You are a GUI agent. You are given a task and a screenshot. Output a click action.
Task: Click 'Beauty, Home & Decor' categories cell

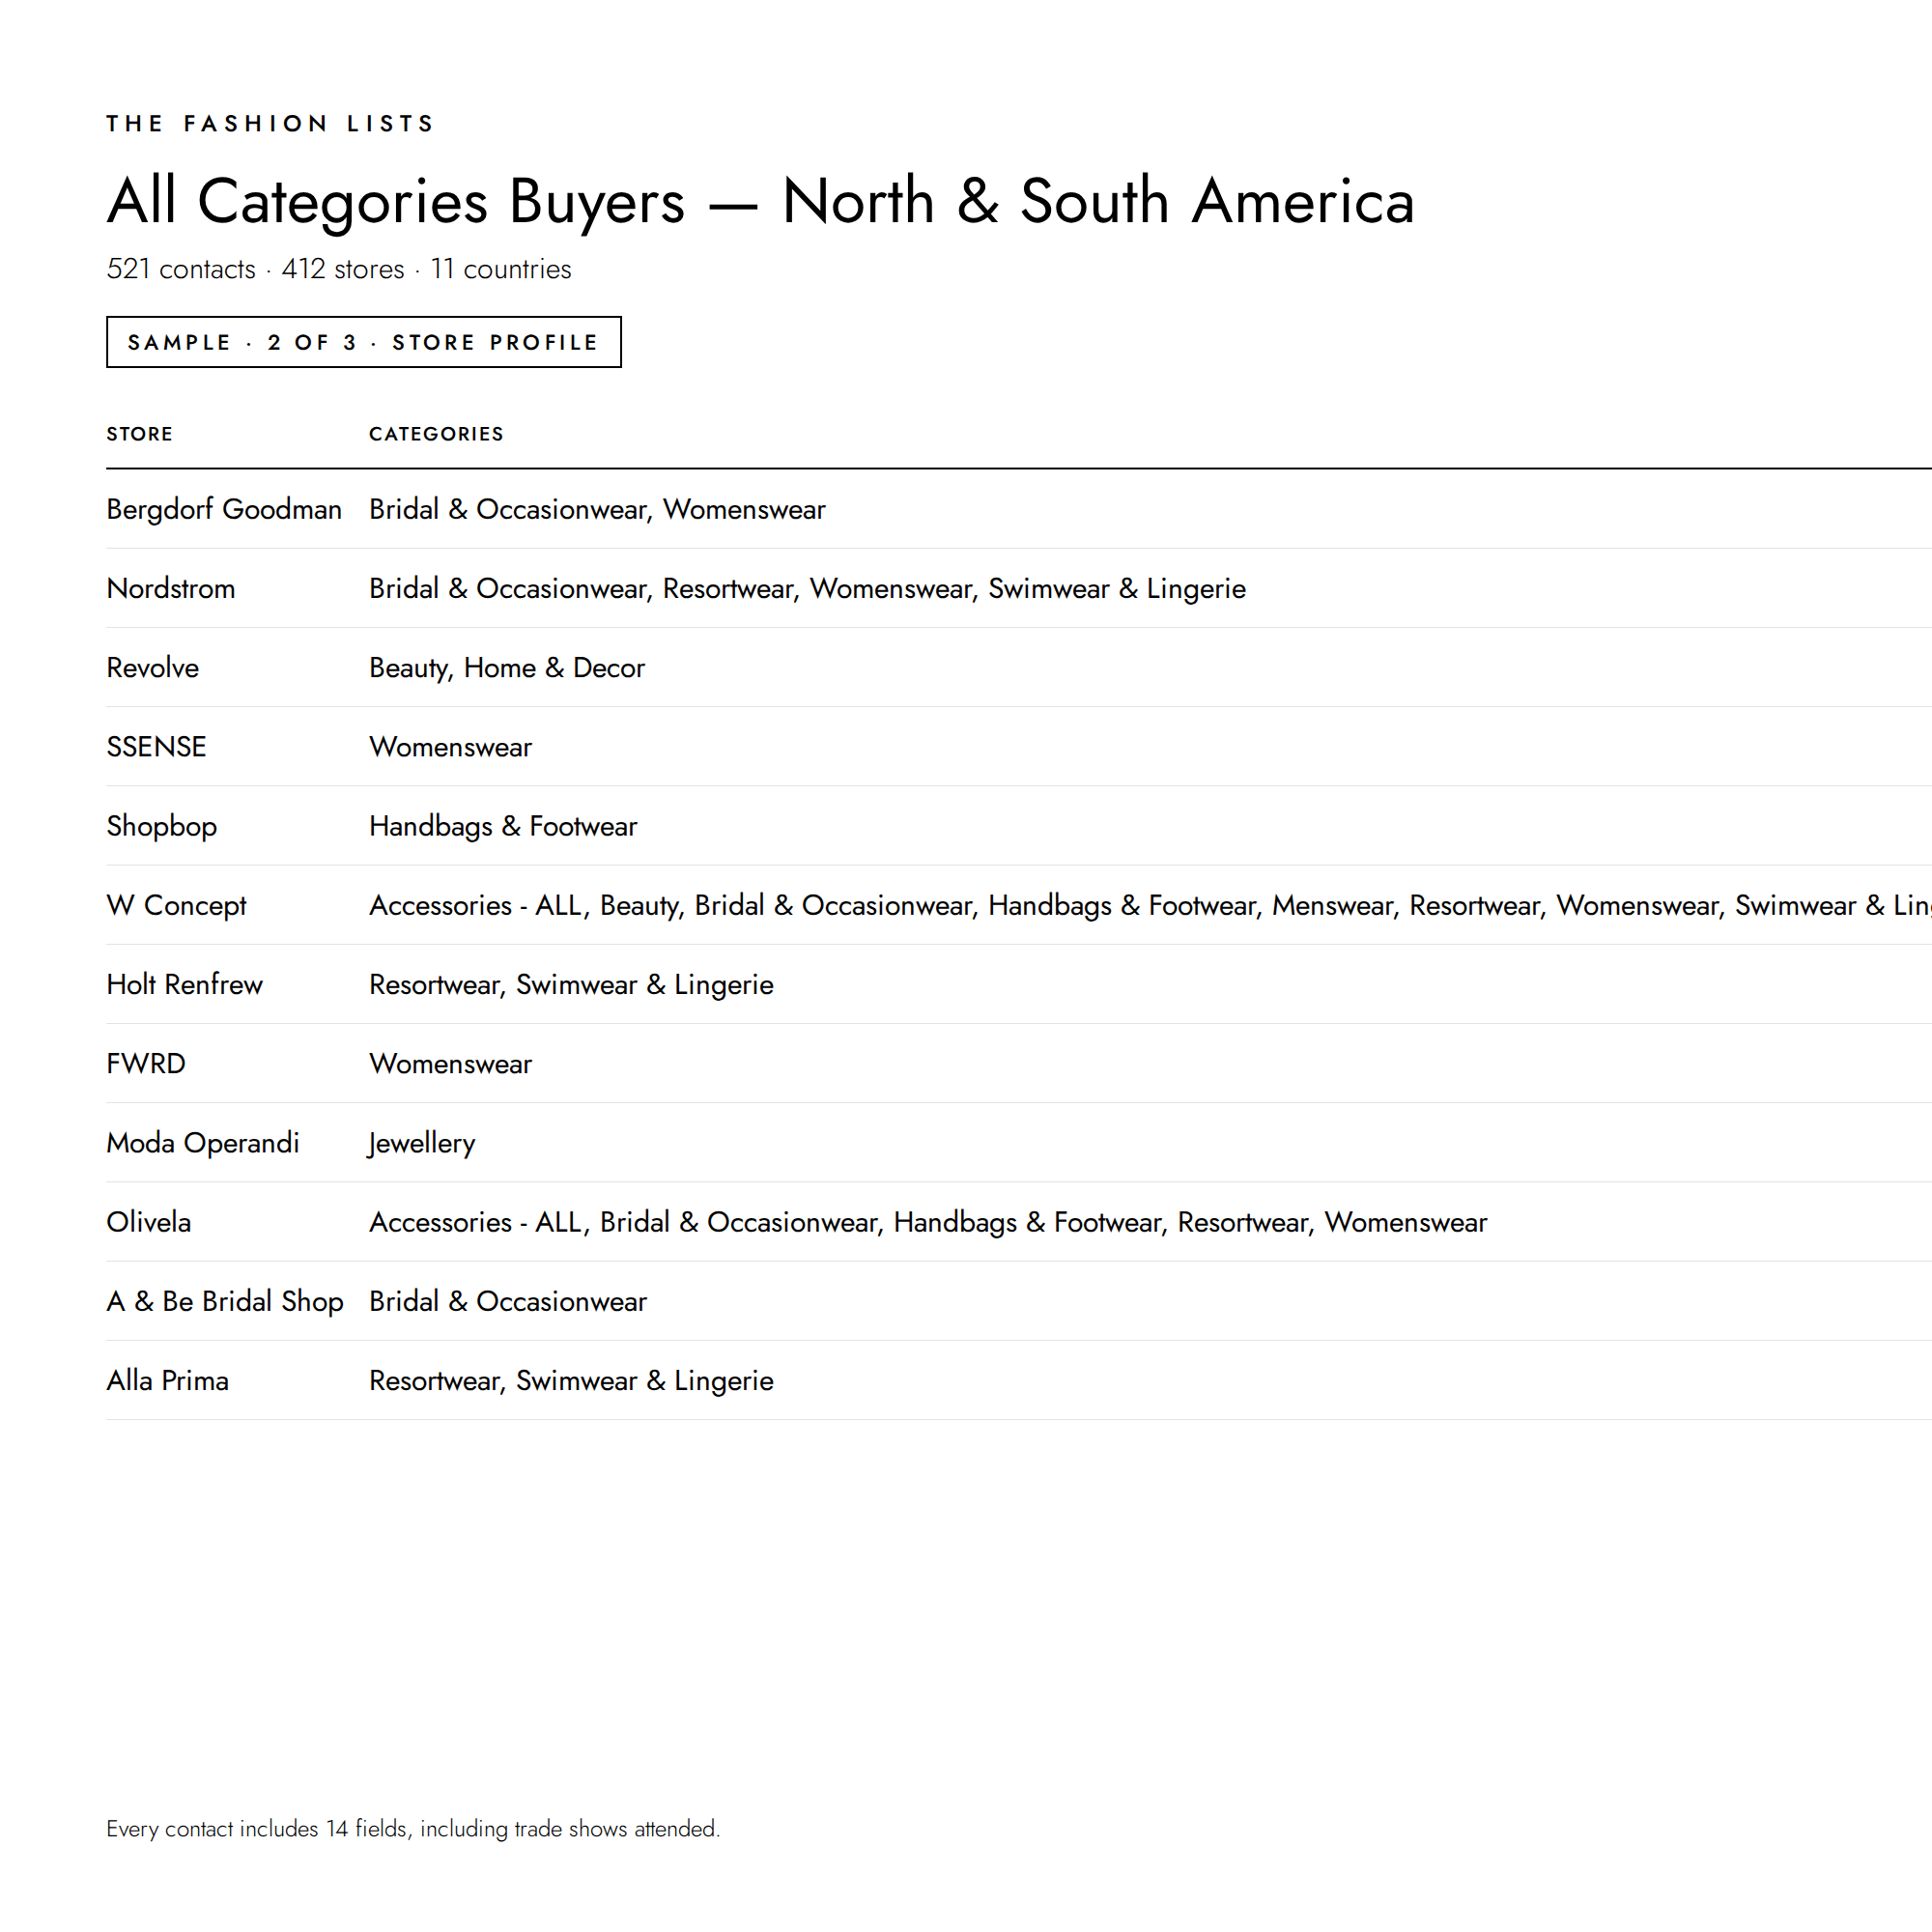[507, 667]
